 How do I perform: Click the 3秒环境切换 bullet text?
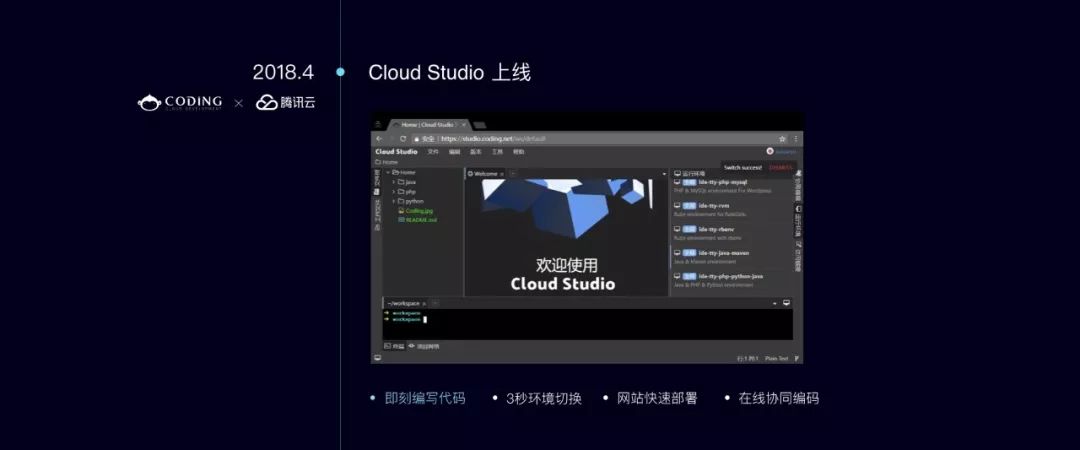point(544,398)
